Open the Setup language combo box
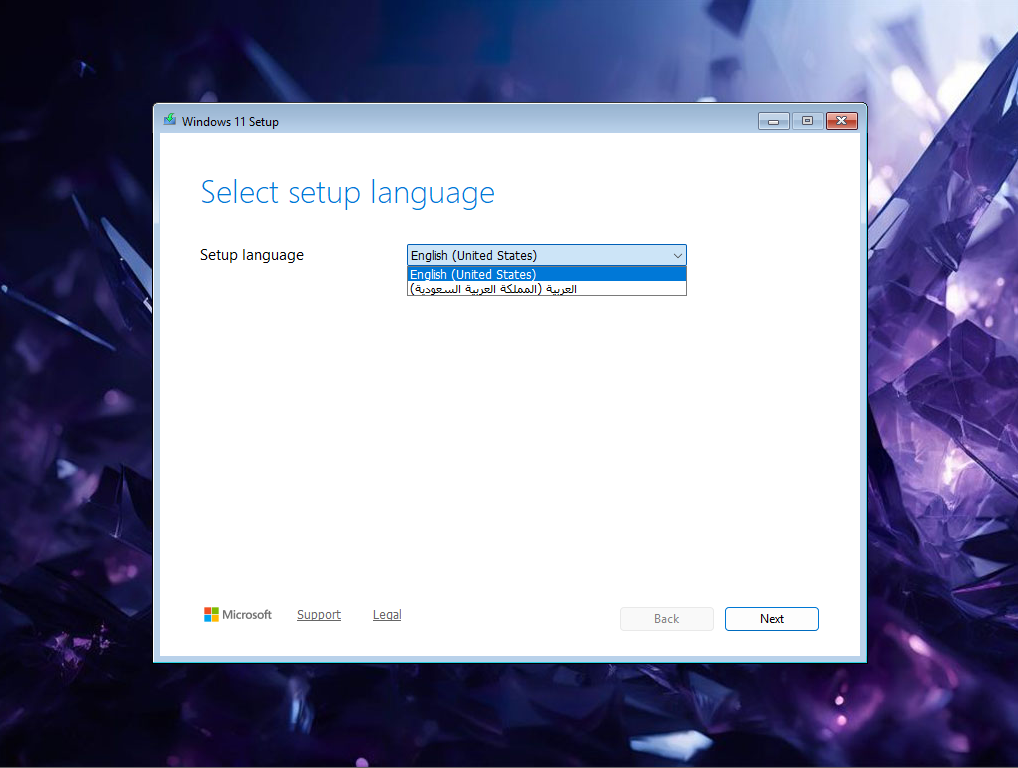This screenshot has height=768, width=1018. click(x=546, y=255)
